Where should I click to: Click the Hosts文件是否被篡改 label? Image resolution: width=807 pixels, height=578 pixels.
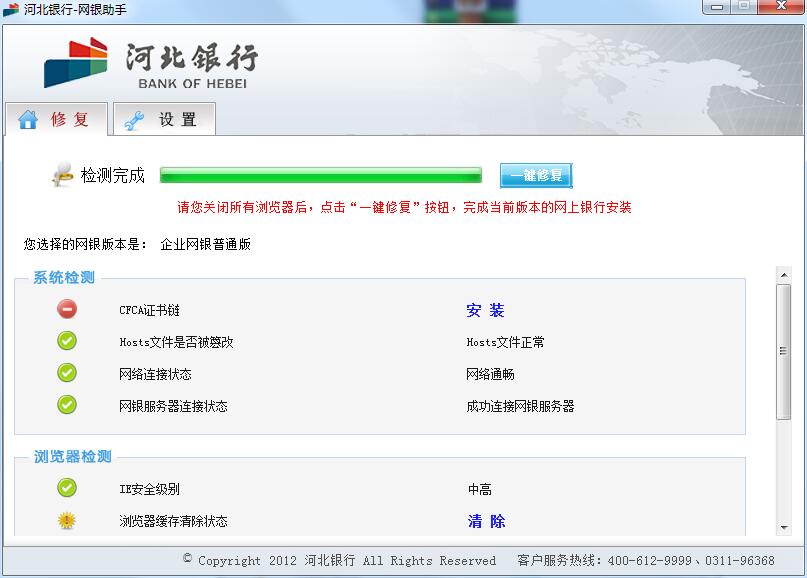pyautogui.click(x=176, y=342)
